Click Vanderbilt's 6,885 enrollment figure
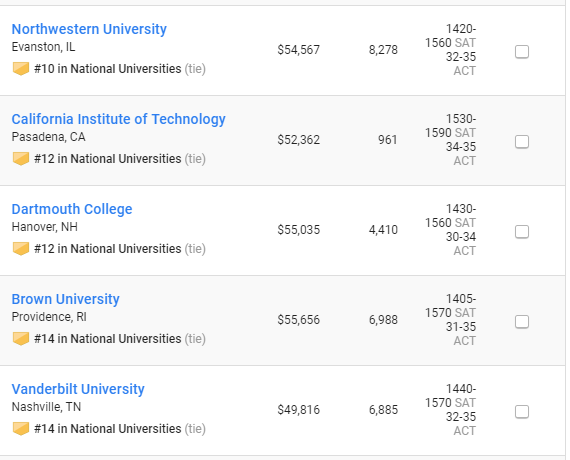Screen dimensions: 570x460 tap(383, 410)
